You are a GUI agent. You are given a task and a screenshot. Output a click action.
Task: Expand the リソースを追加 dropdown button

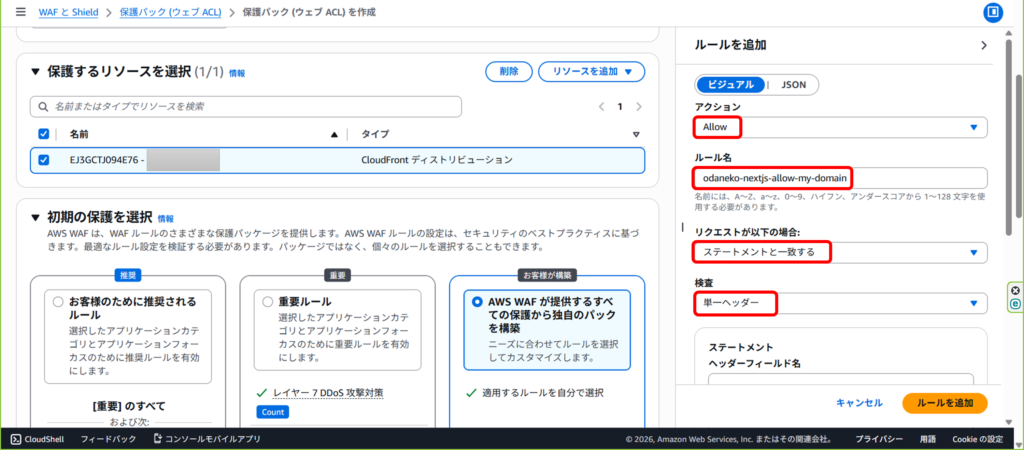[x=591, y=72]
